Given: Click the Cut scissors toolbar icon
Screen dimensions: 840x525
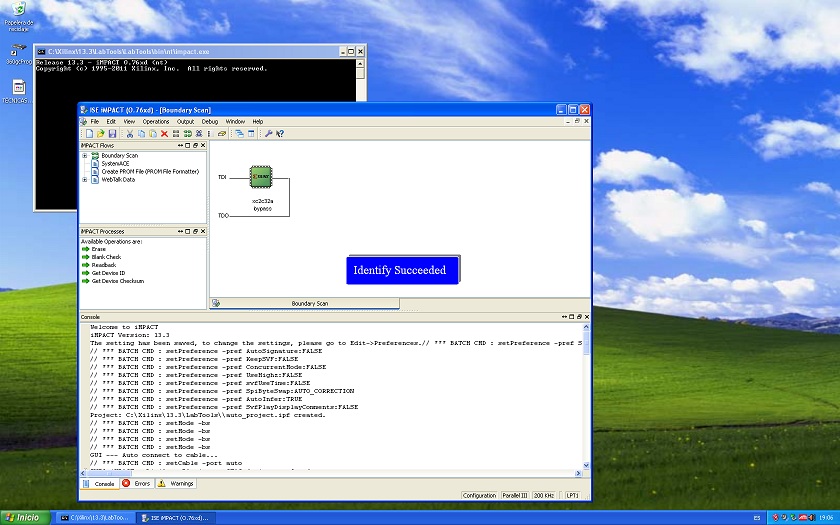Looking at the screenshot, I should tap(129, 133).
